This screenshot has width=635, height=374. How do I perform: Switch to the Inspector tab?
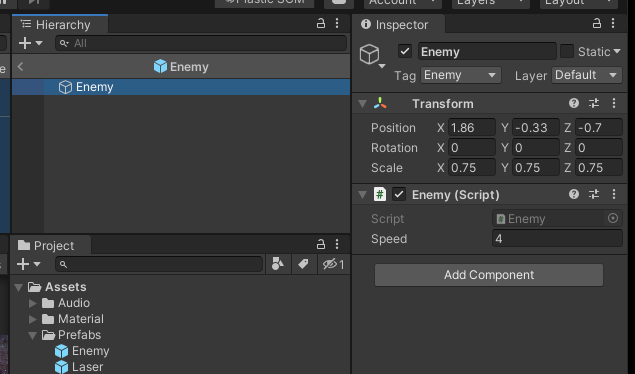click(398, 25)
